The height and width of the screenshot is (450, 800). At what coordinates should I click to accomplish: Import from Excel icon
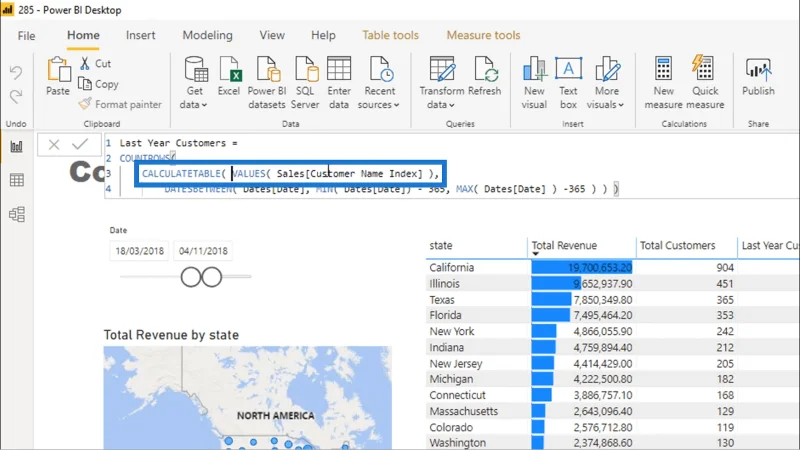coord(229,69)
